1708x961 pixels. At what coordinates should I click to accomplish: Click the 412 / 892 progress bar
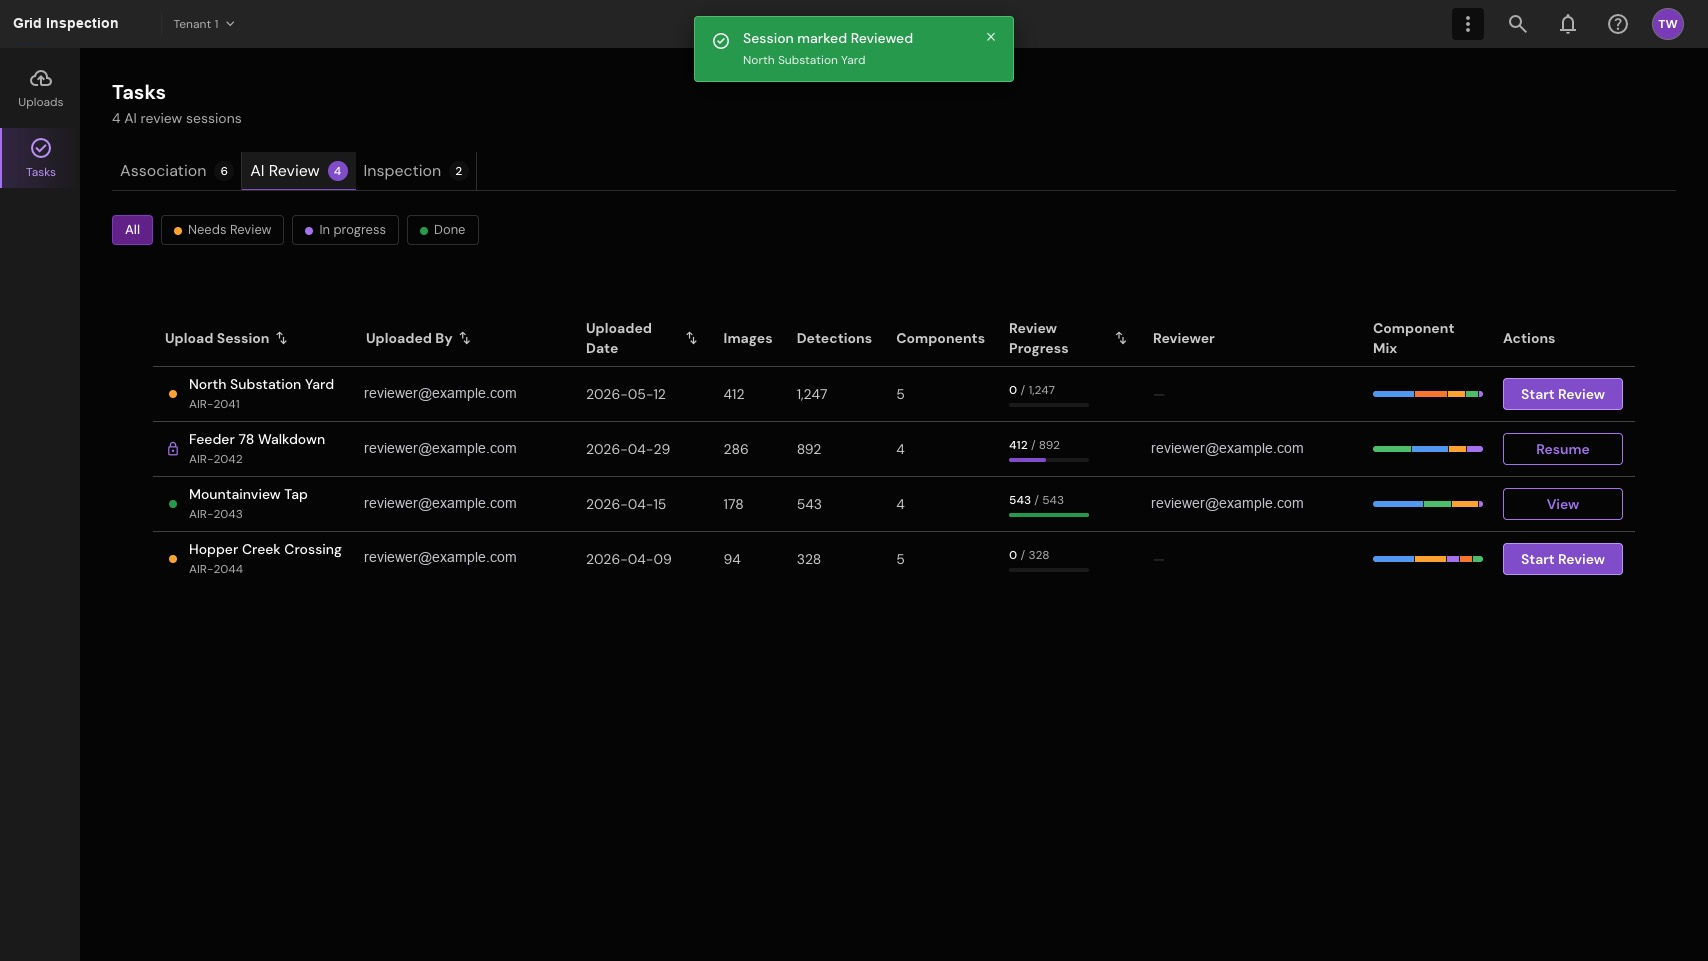1049,460
